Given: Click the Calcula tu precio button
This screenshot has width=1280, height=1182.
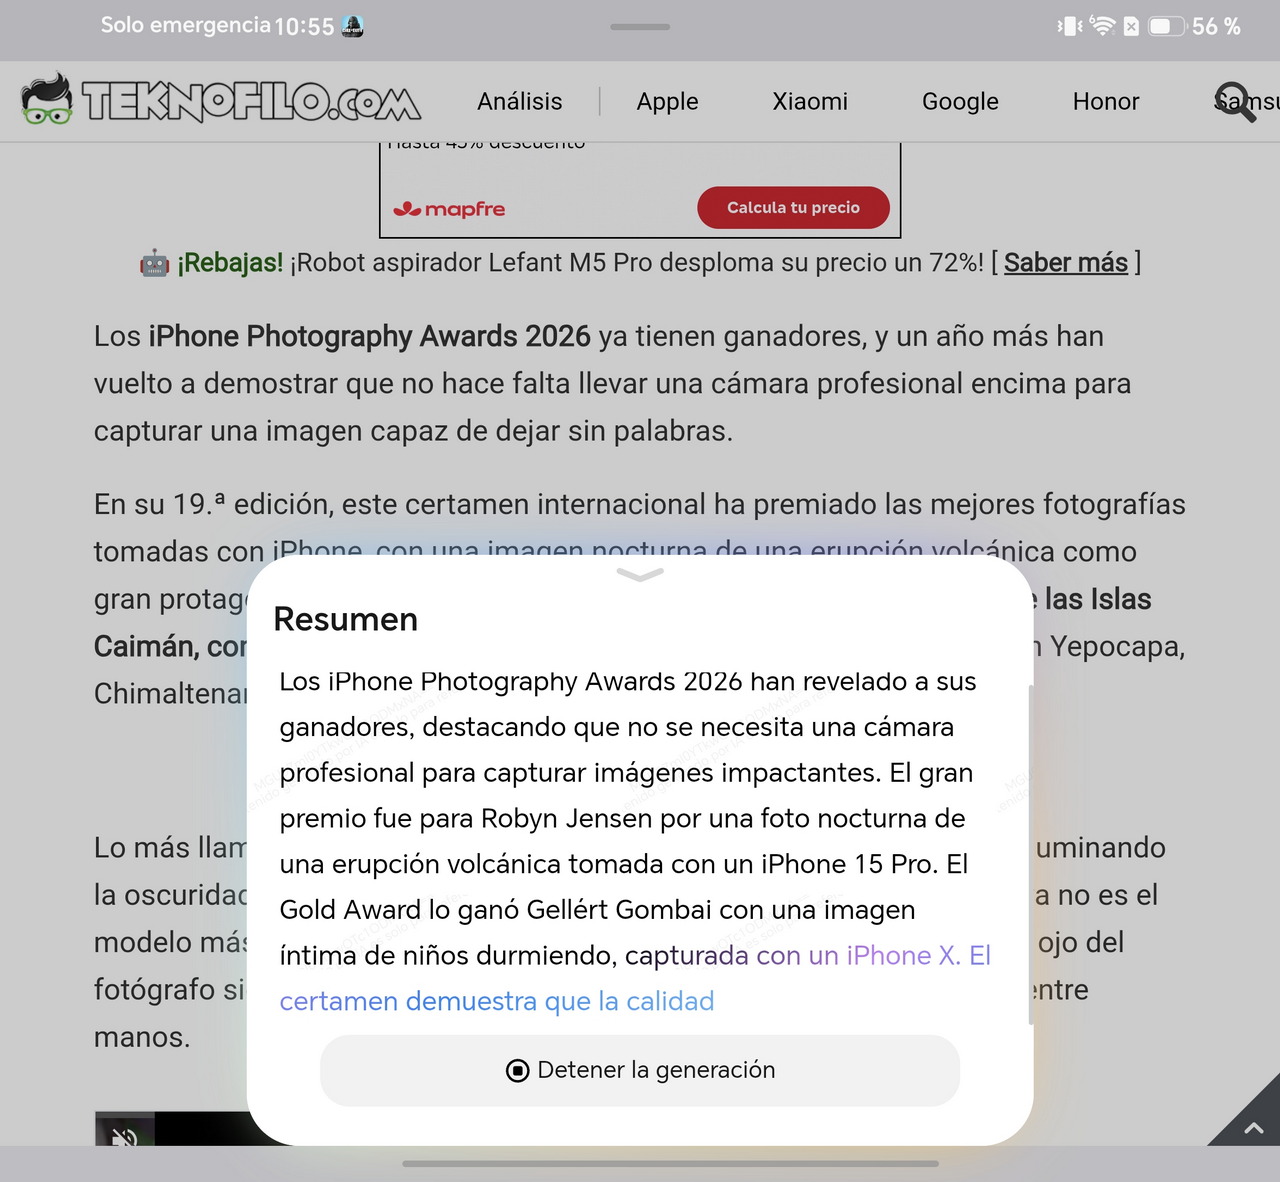Looking at the screenshot, I should [x=793, y=207].
